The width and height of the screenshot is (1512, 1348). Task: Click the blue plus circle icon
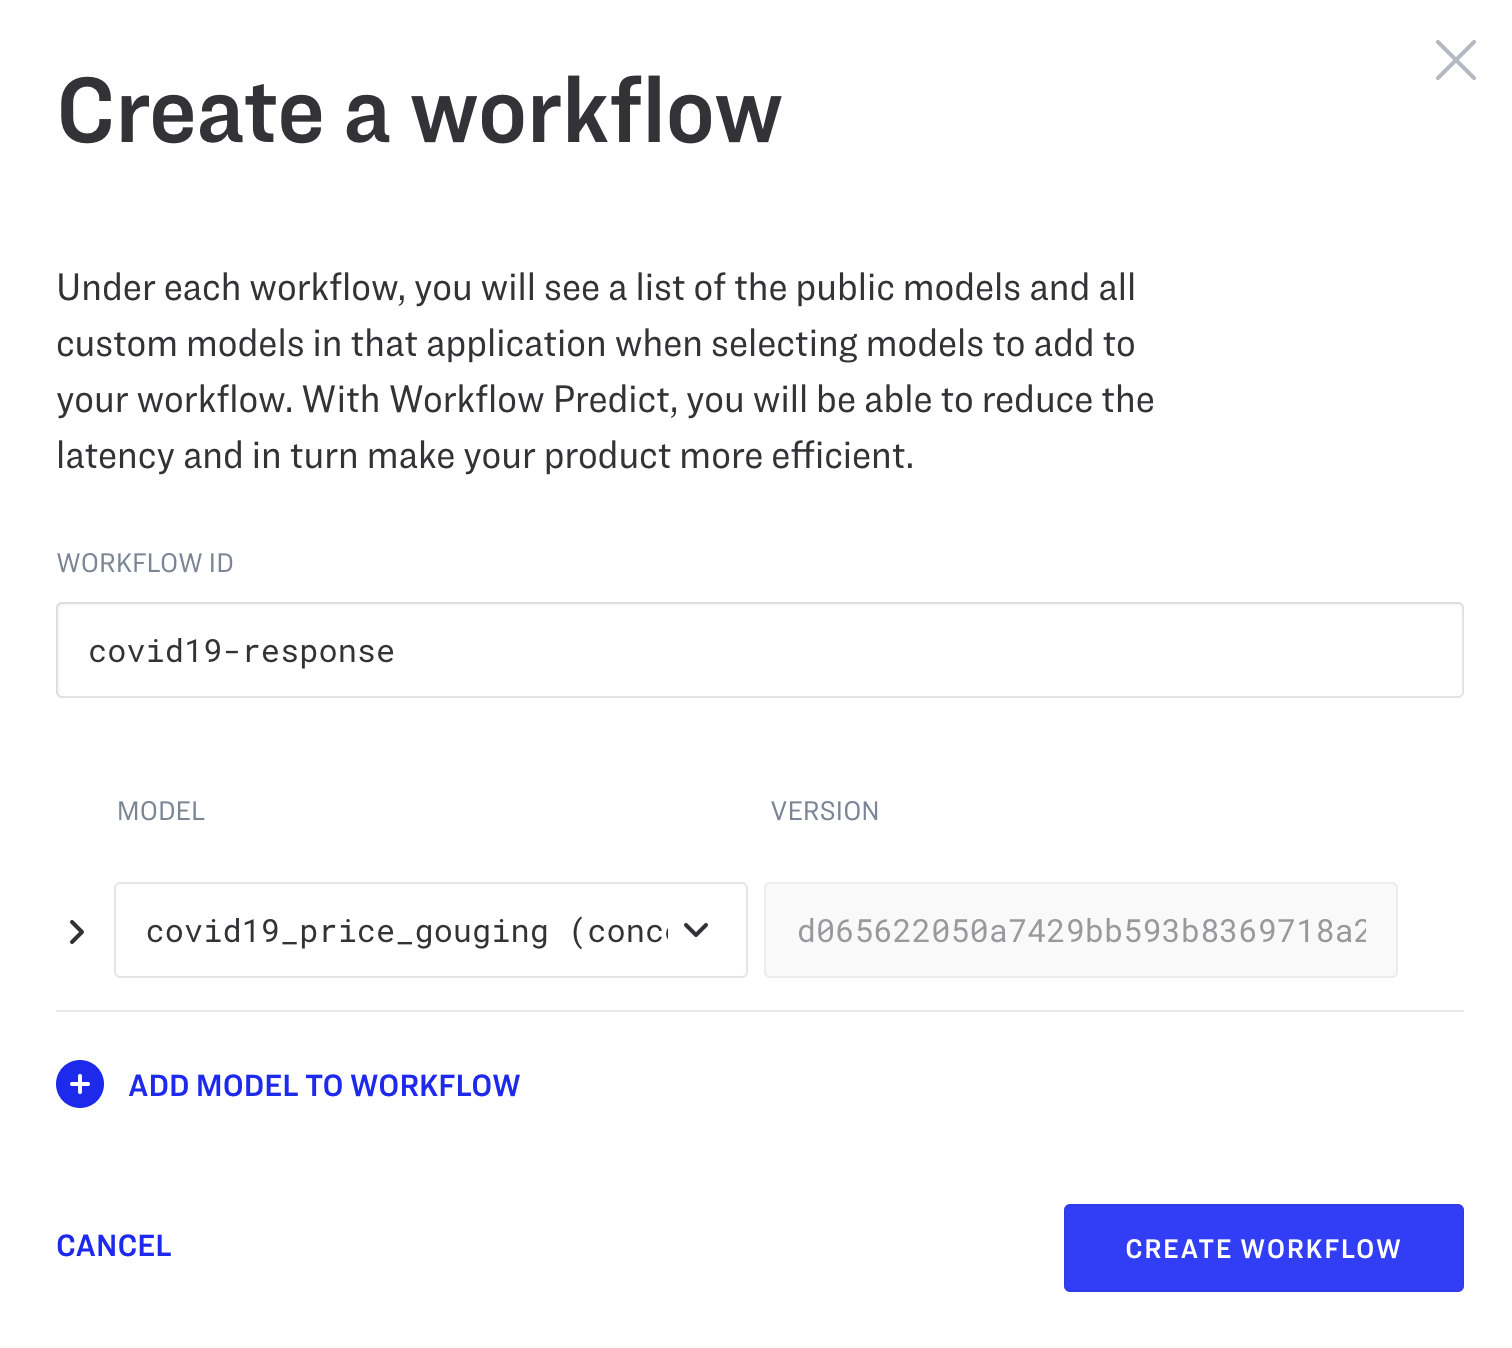tap(80, 1084)
